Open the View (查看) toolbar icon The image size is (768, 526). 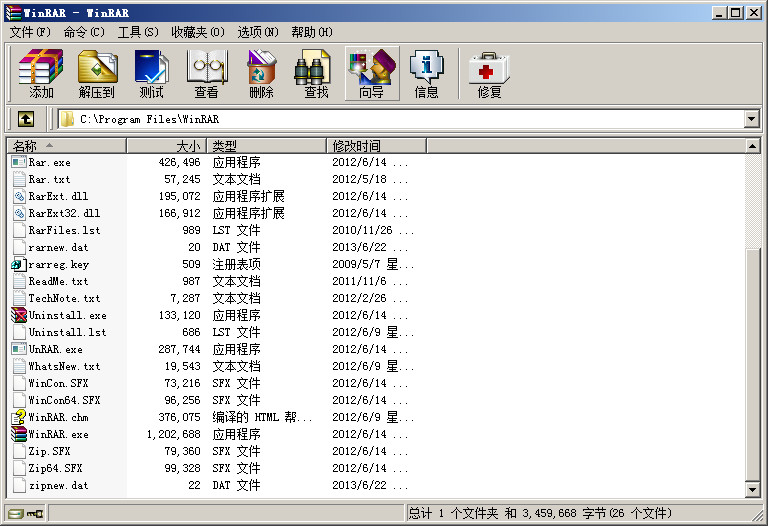click(x=206, y=73)
